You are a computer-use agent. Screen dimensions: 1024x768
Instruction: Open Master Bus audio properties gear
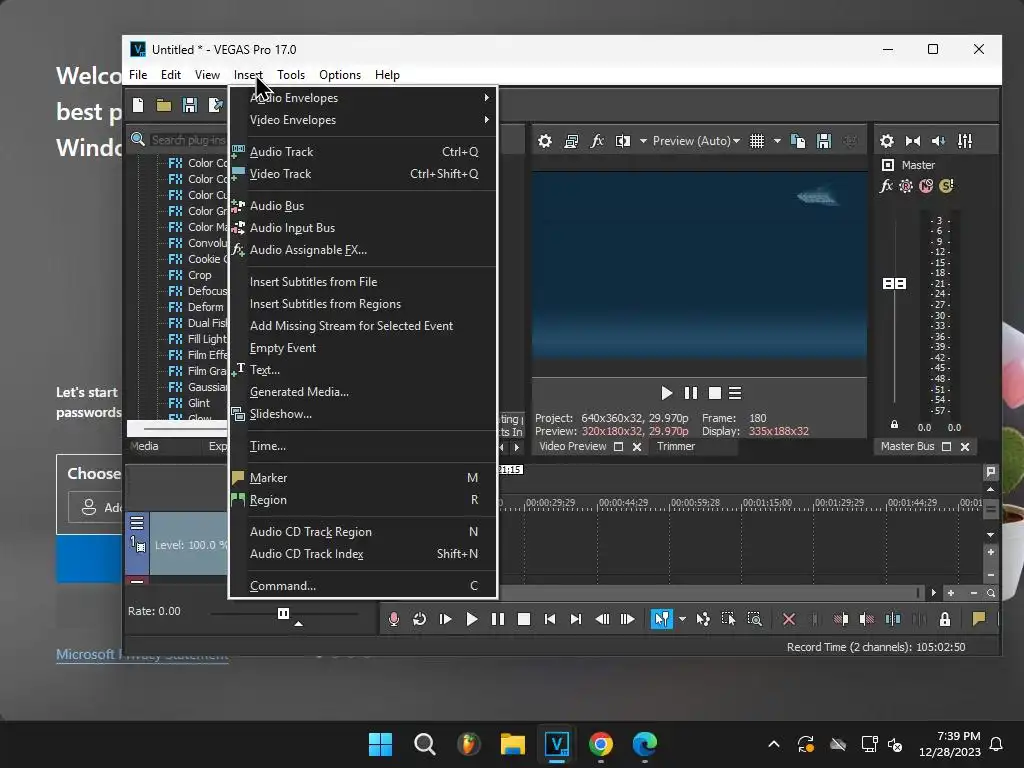[x=887, y=141]
